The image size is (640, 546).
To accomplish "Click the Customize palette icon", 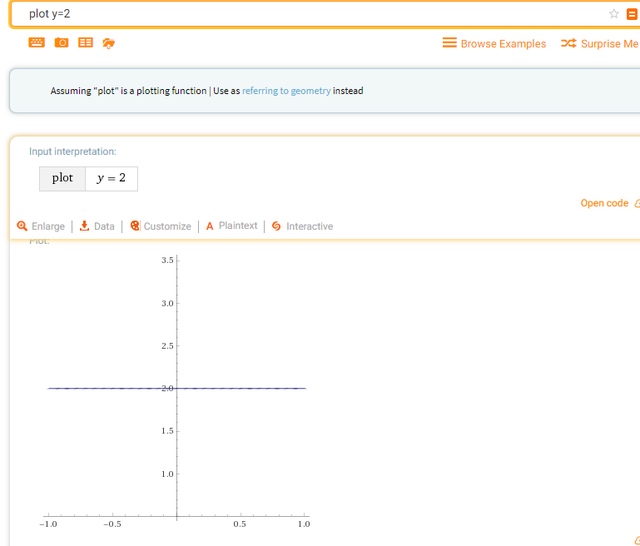I will coord(135,226).
